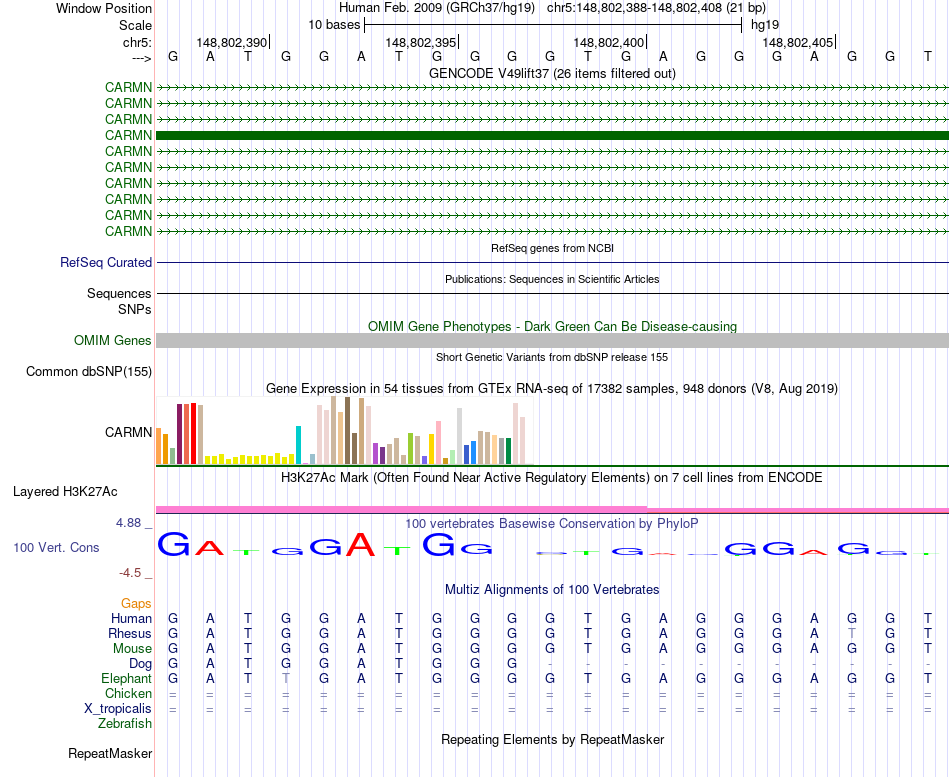Open the GTEx Gene Expression in 54 tissues title
950x777 pixels.
(552, 388)
